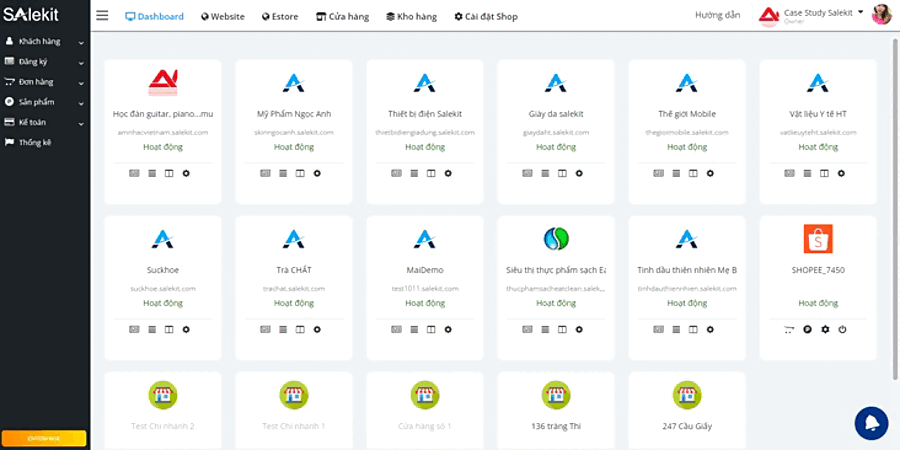Image resolution: width=900 pixels, height=450 pixels.
Task: Click the Shopee logo on SHOPEE_7450 card
Action: [818, 239]
